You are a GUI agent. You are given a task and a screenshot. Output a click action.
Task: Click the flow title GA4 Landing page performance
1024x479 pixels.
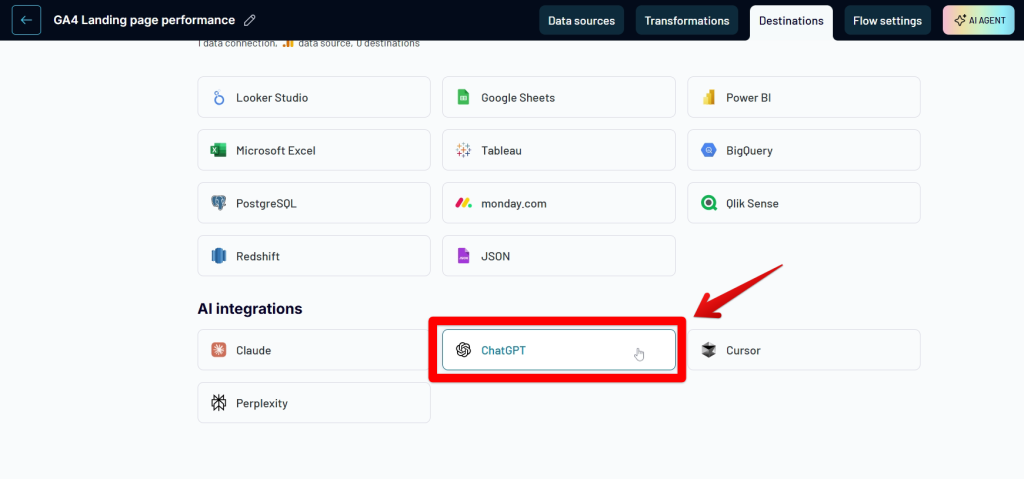[x=144, y=20]
